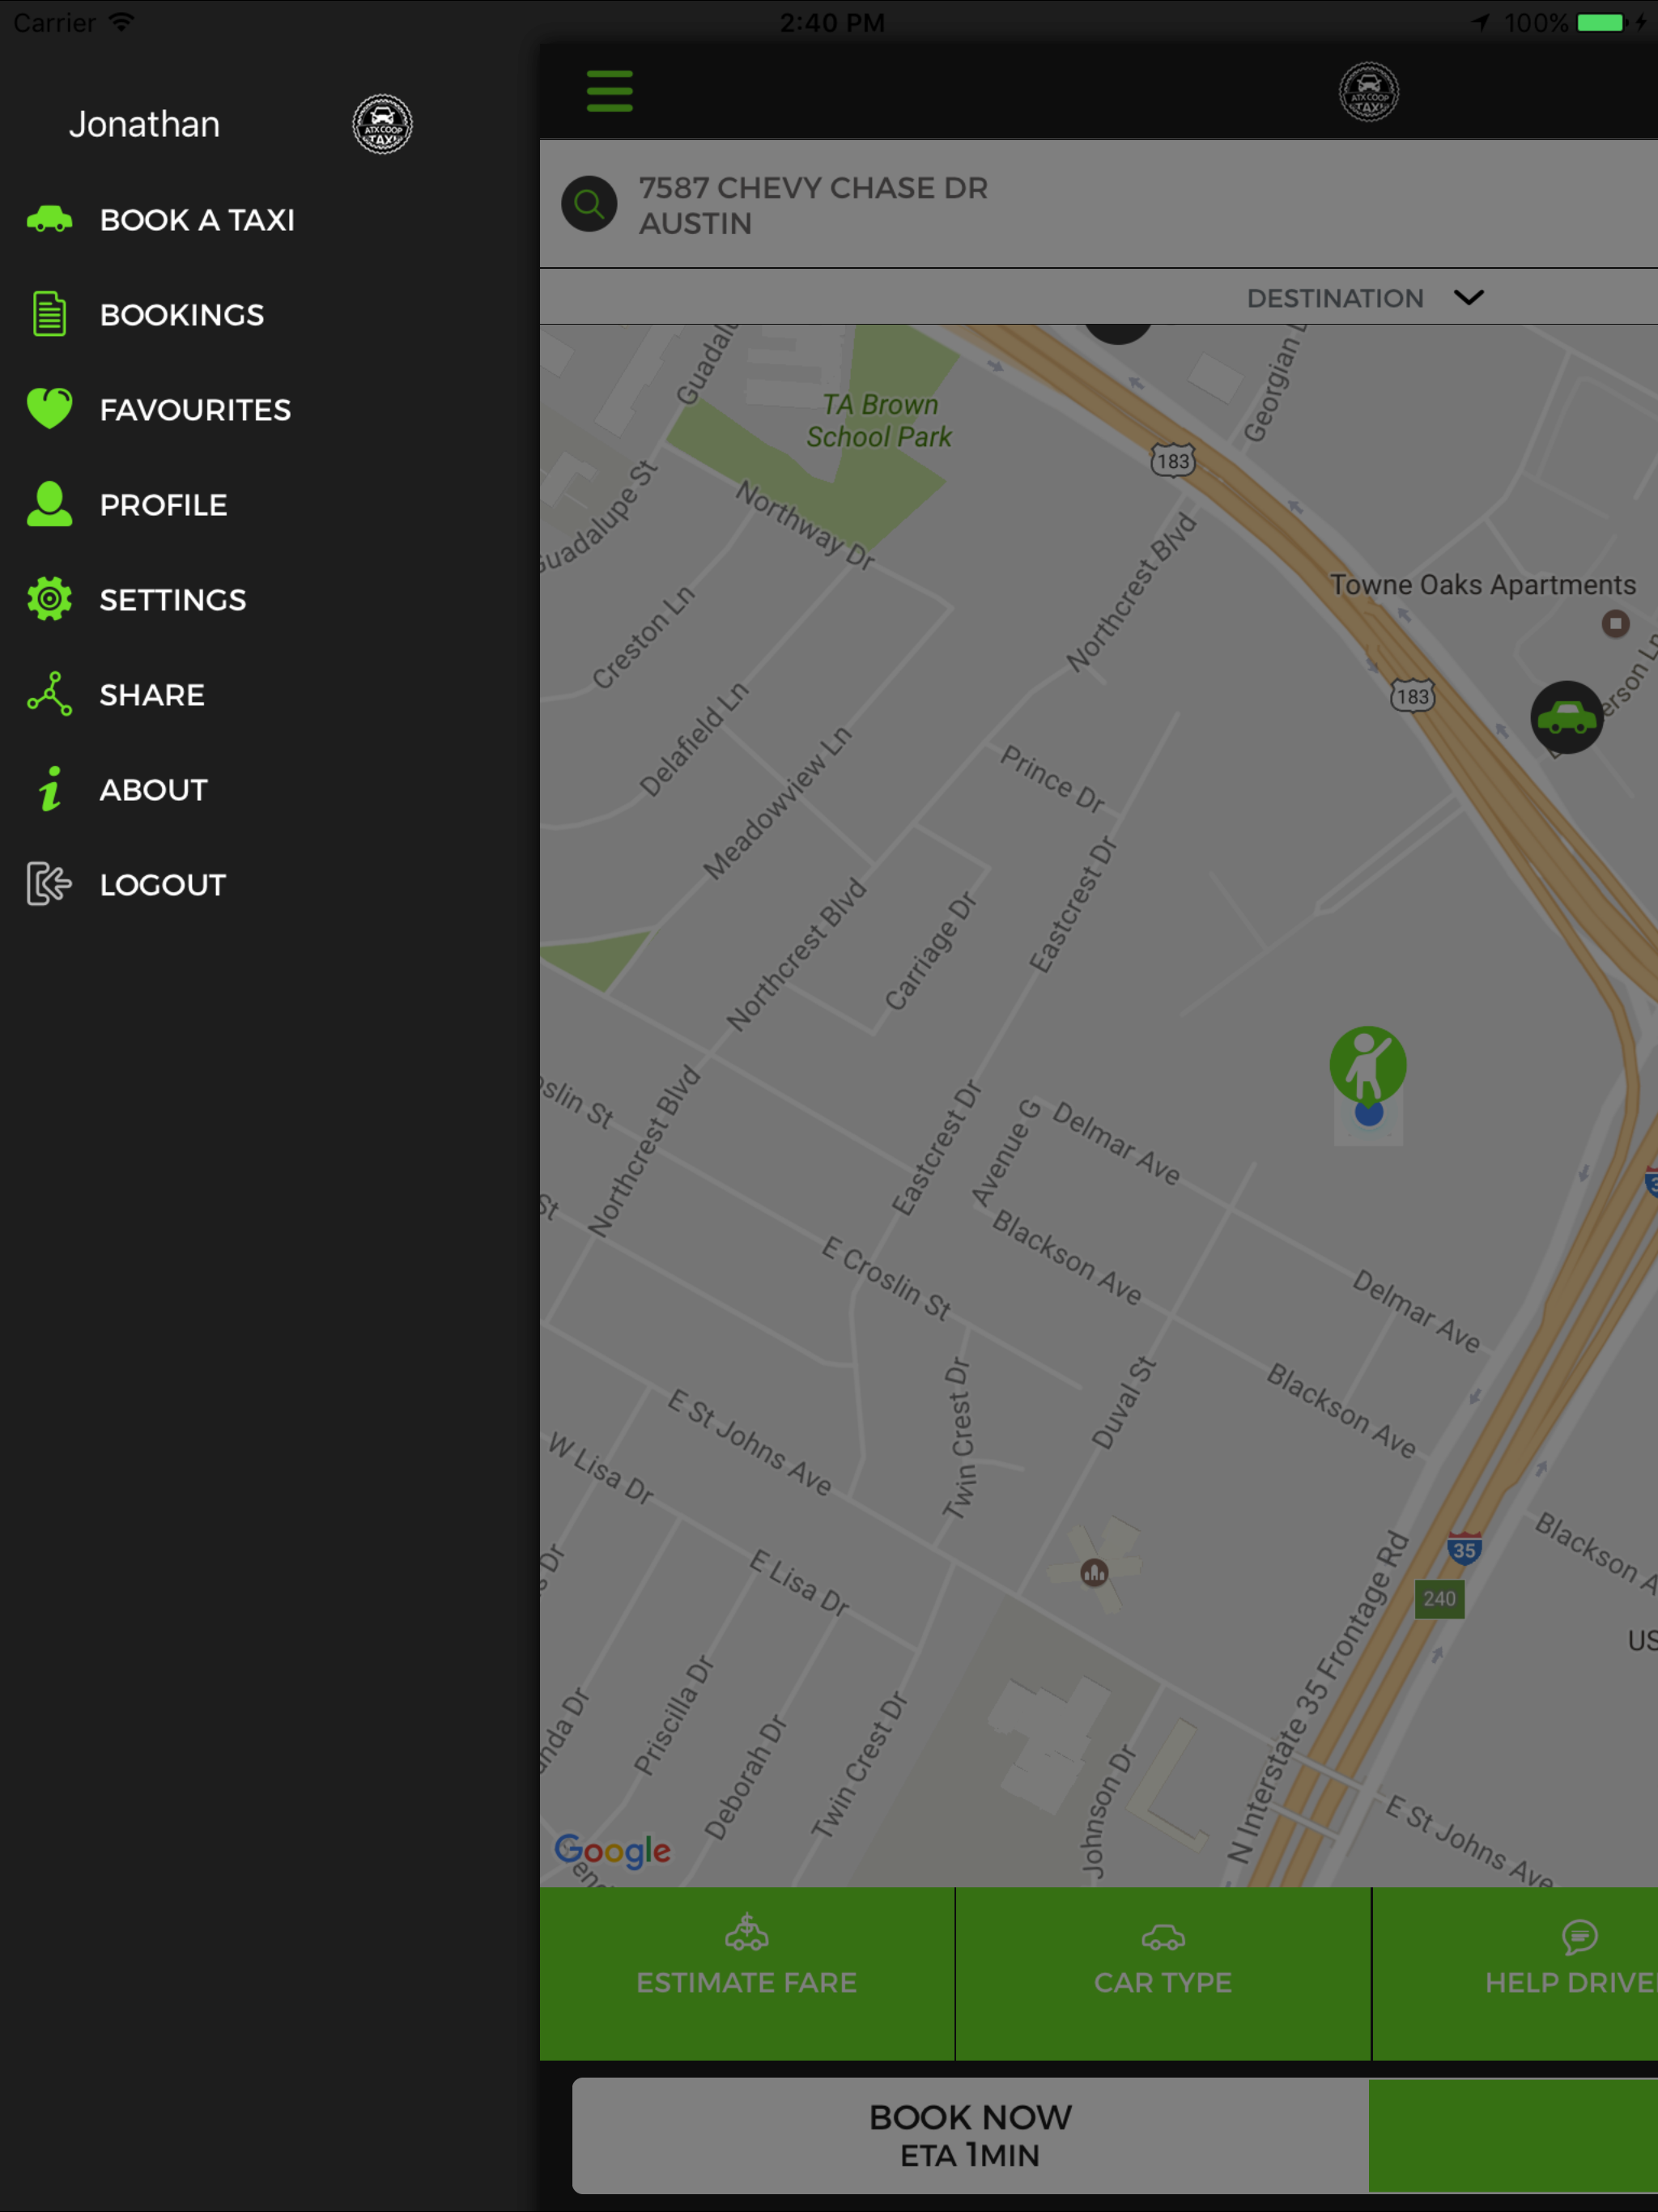Open the Destination selector label
Image resolution: width=1658 pixels, height=2212 pixels.
click(1334, 298)
